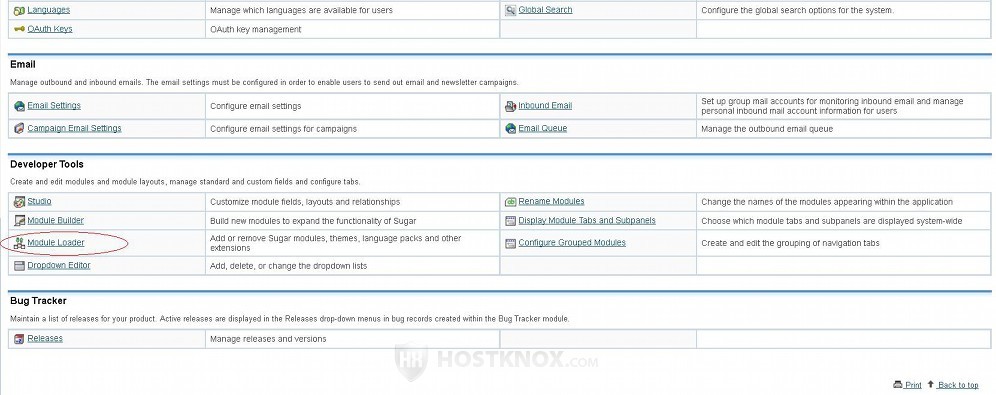Click the 'Developer Tools' section heading
The height and width of the screenshot is (395, 996).
[47, 164]
